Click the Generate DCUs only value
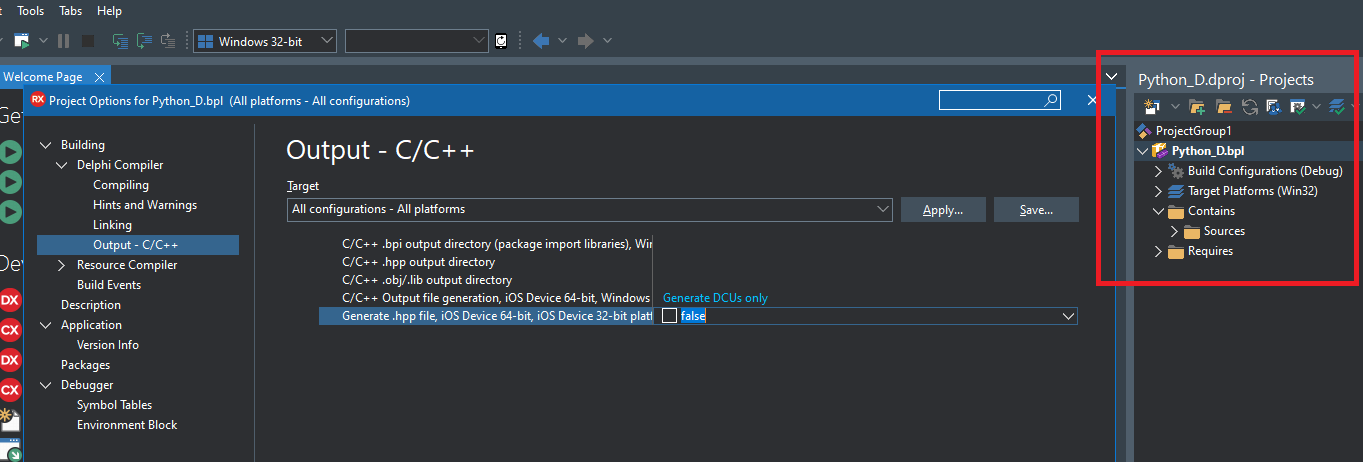Screen dimensions: 1363x462 click(716, 298)
